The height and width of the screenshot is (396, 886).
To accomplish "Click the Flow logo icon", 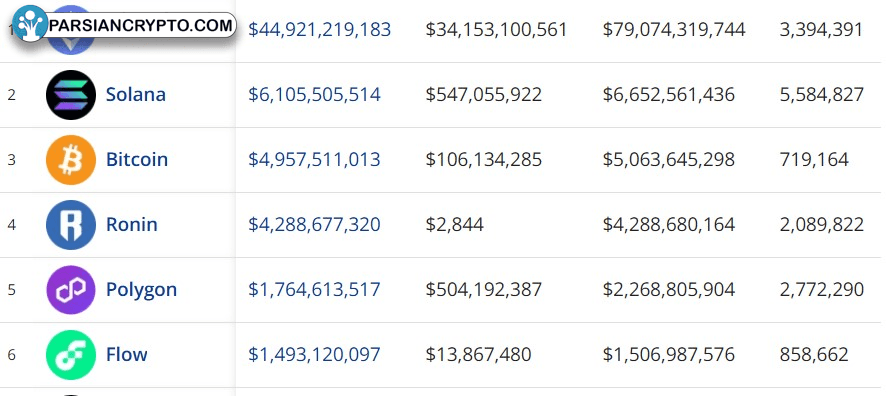I will [71, 355].
